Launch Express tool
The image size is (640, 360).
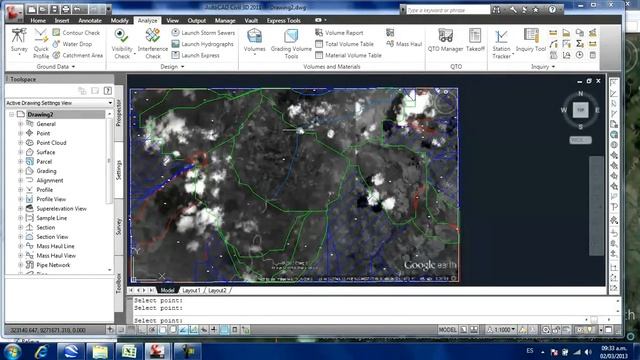[196, 55]
